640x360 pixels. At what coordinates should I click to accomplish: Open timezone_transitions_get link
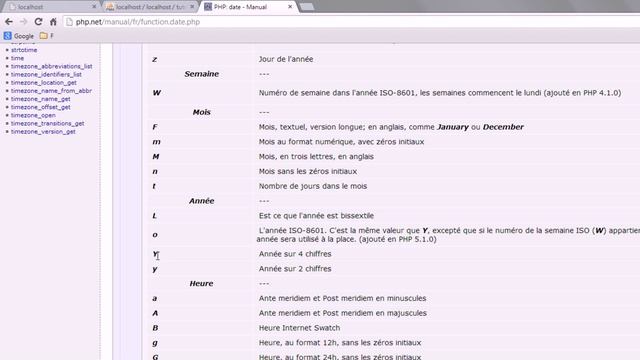coord(47,123)
